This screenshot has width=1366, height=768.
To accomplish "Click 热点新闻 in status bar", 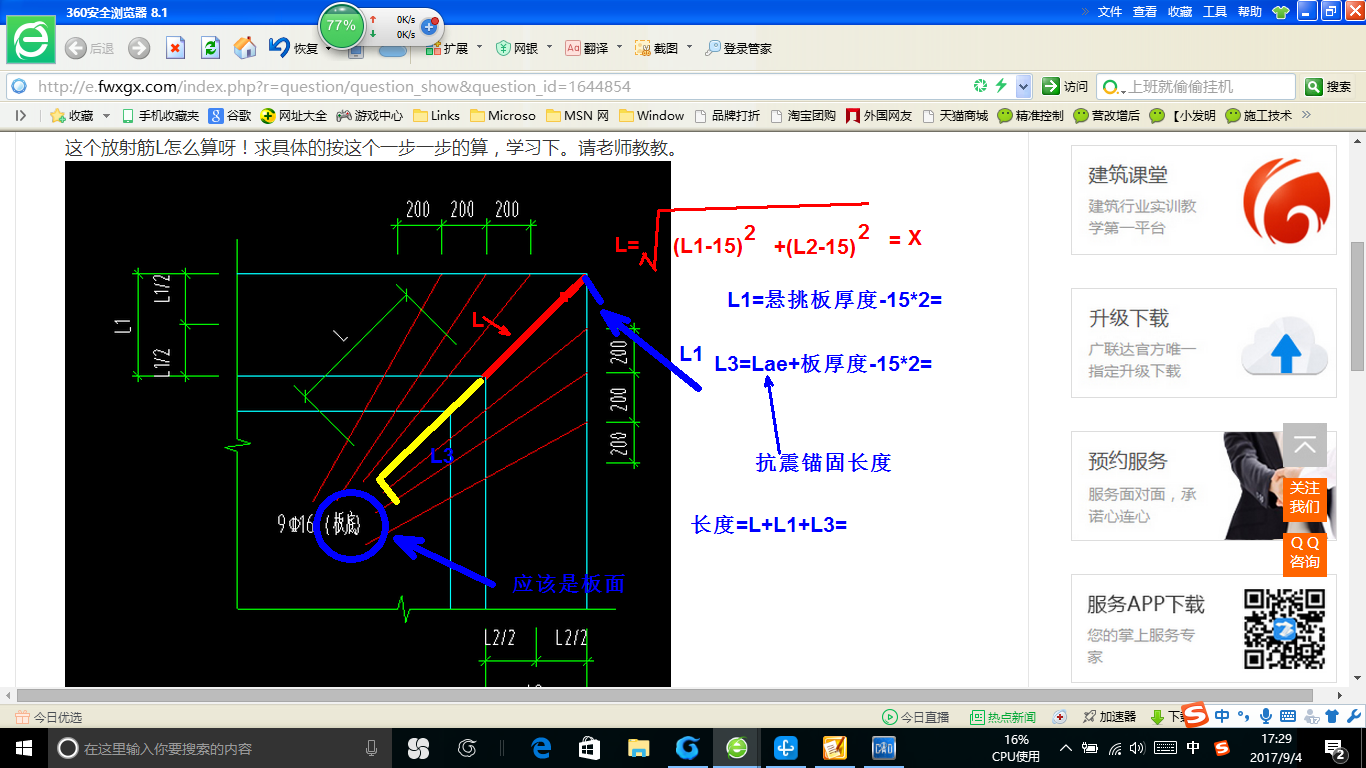I will pos(1004,717).
